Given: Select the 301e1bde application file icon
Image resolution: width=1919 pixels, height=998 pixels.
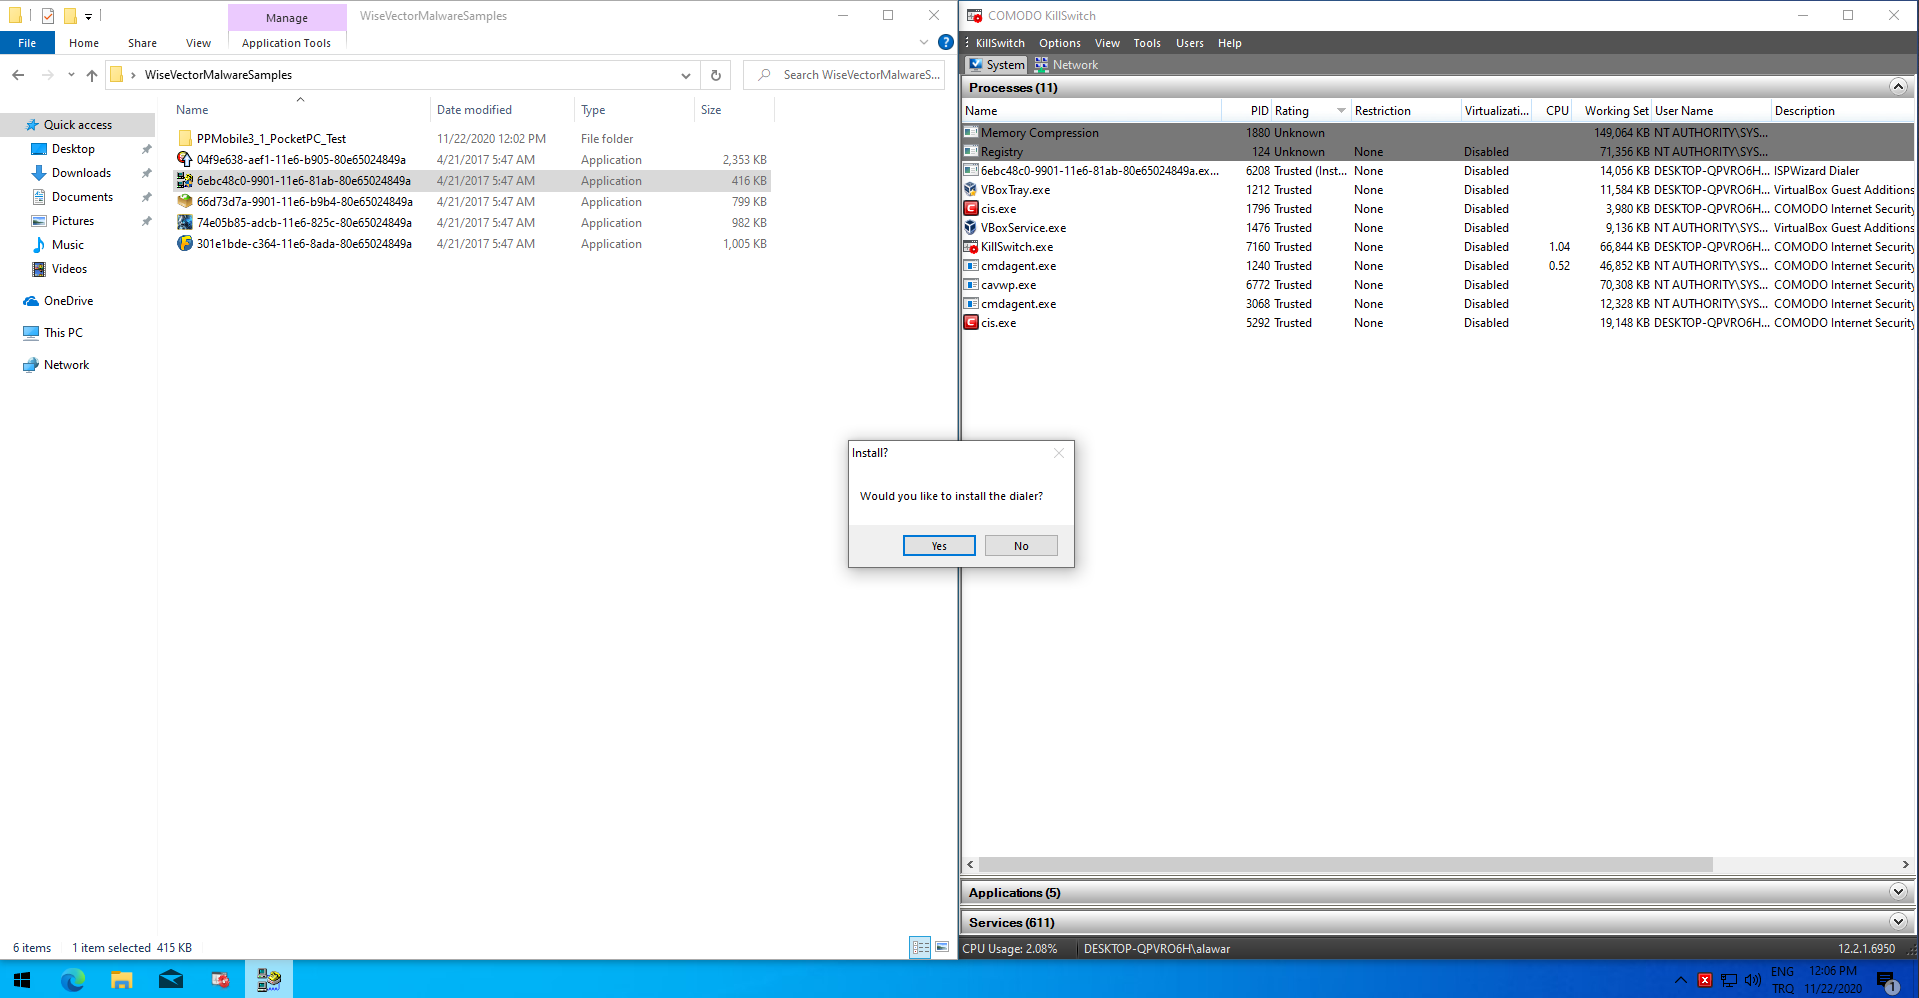Looking at the screenshot, I should (x=185, y=244).
